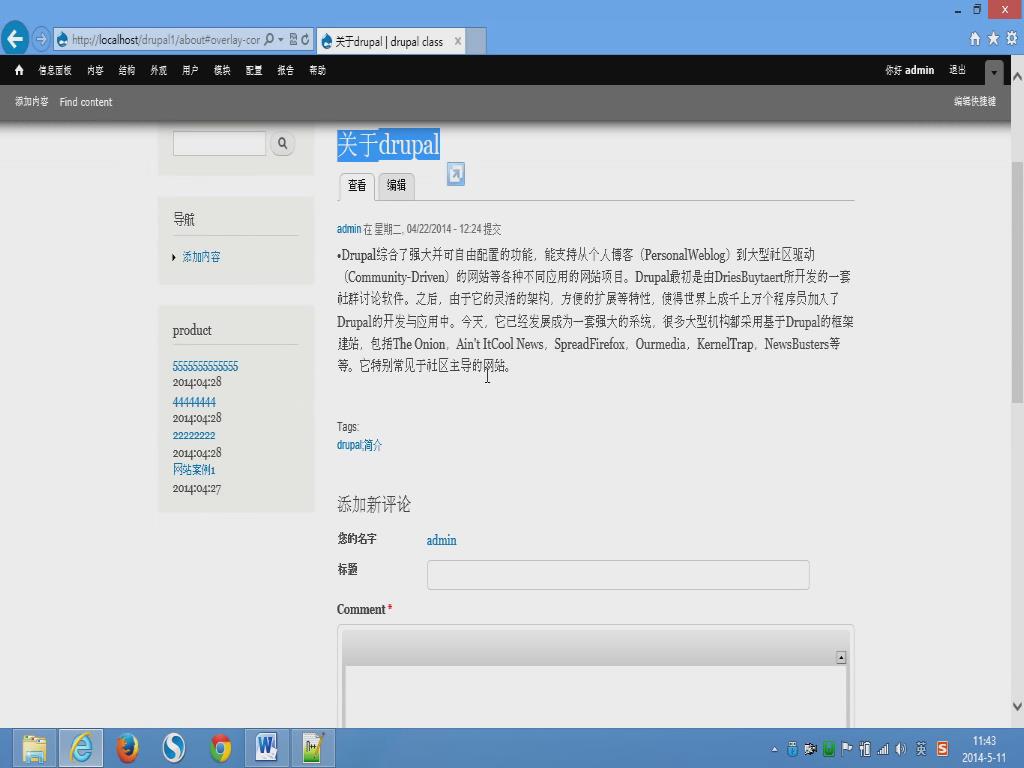Screen dimensions: 1024x768
Task: Open product link 44444444
Action: [194, 402]
